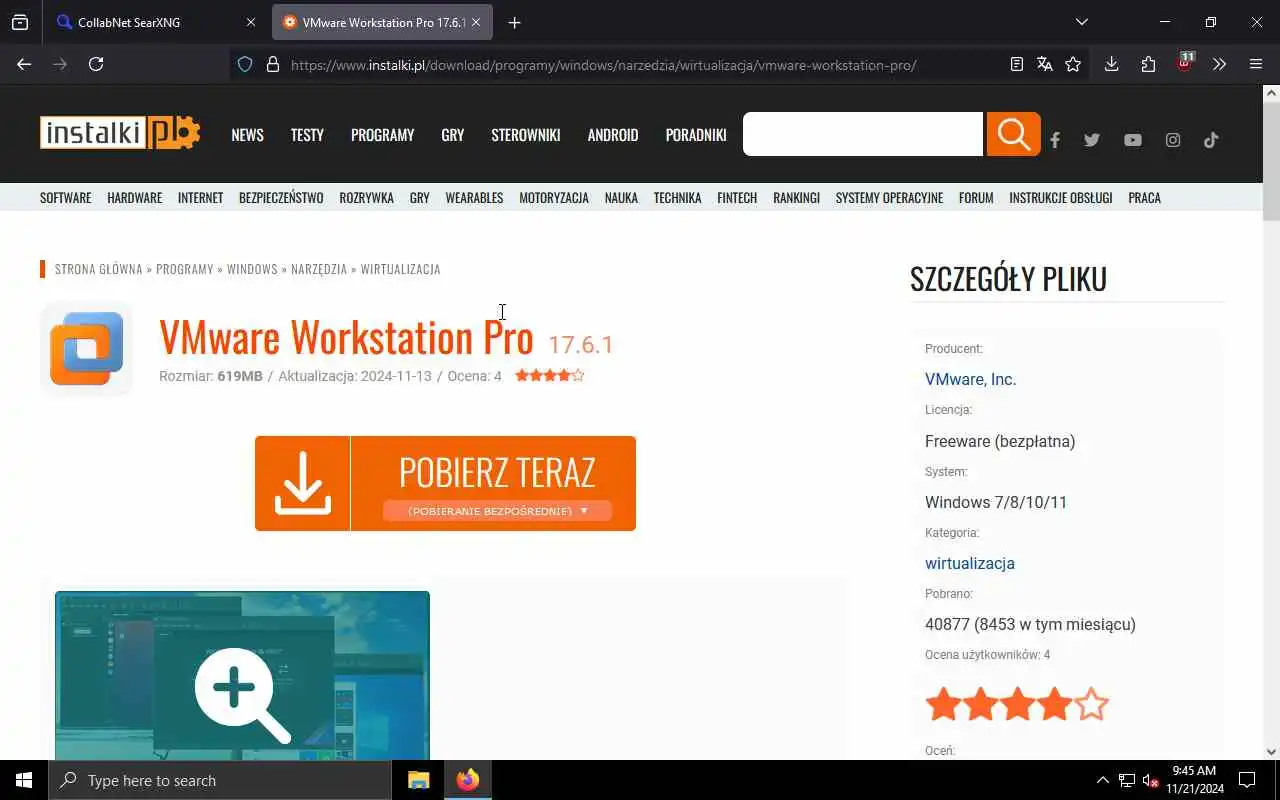This screenshot has width=1280, height=800.
Task: Open the ANDROID menu item
Action: point(613,135)
